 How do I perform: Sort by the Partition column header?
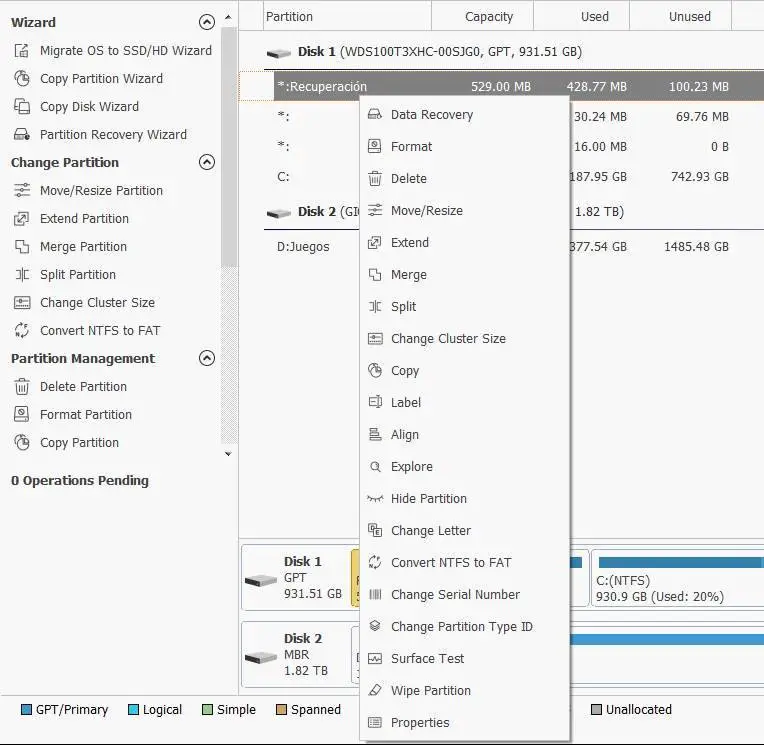pyautogui.click(x=347, y=17)
